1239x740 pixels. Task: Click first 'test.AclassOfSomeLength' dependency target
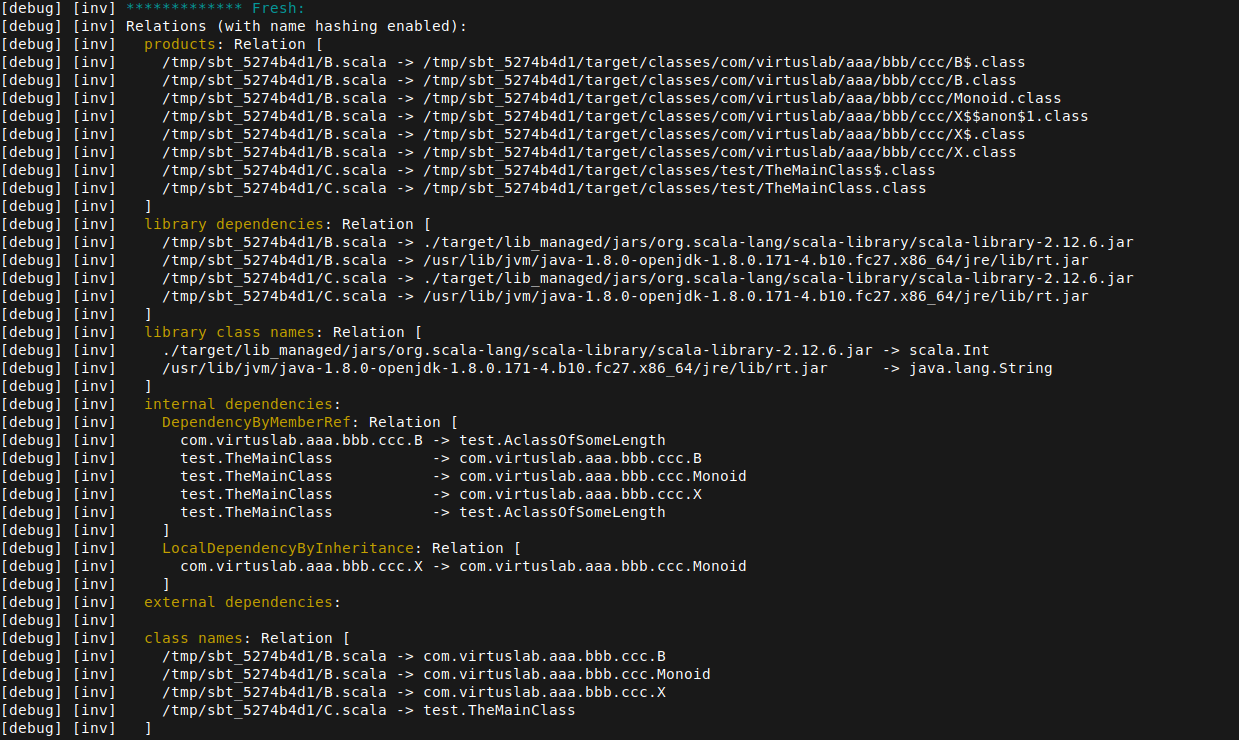point(562,440)
